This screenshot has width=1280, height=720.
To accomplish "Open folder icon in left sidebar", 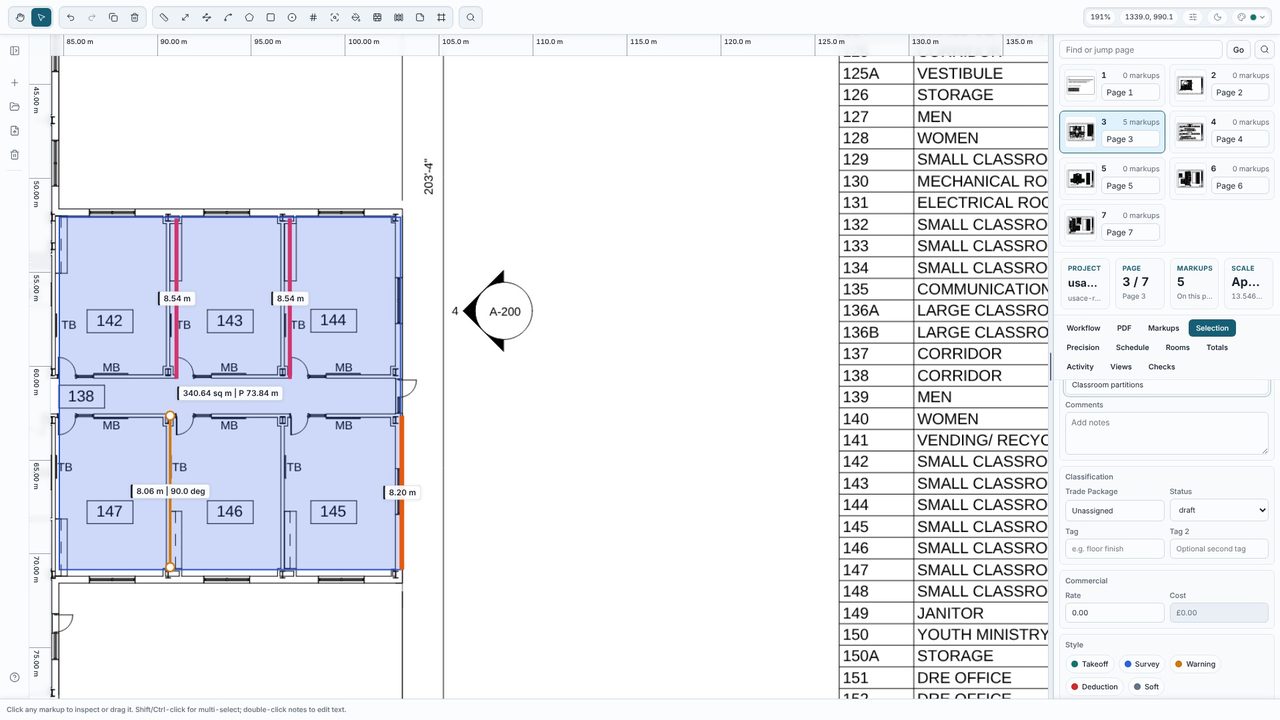I will coord(15,107).
